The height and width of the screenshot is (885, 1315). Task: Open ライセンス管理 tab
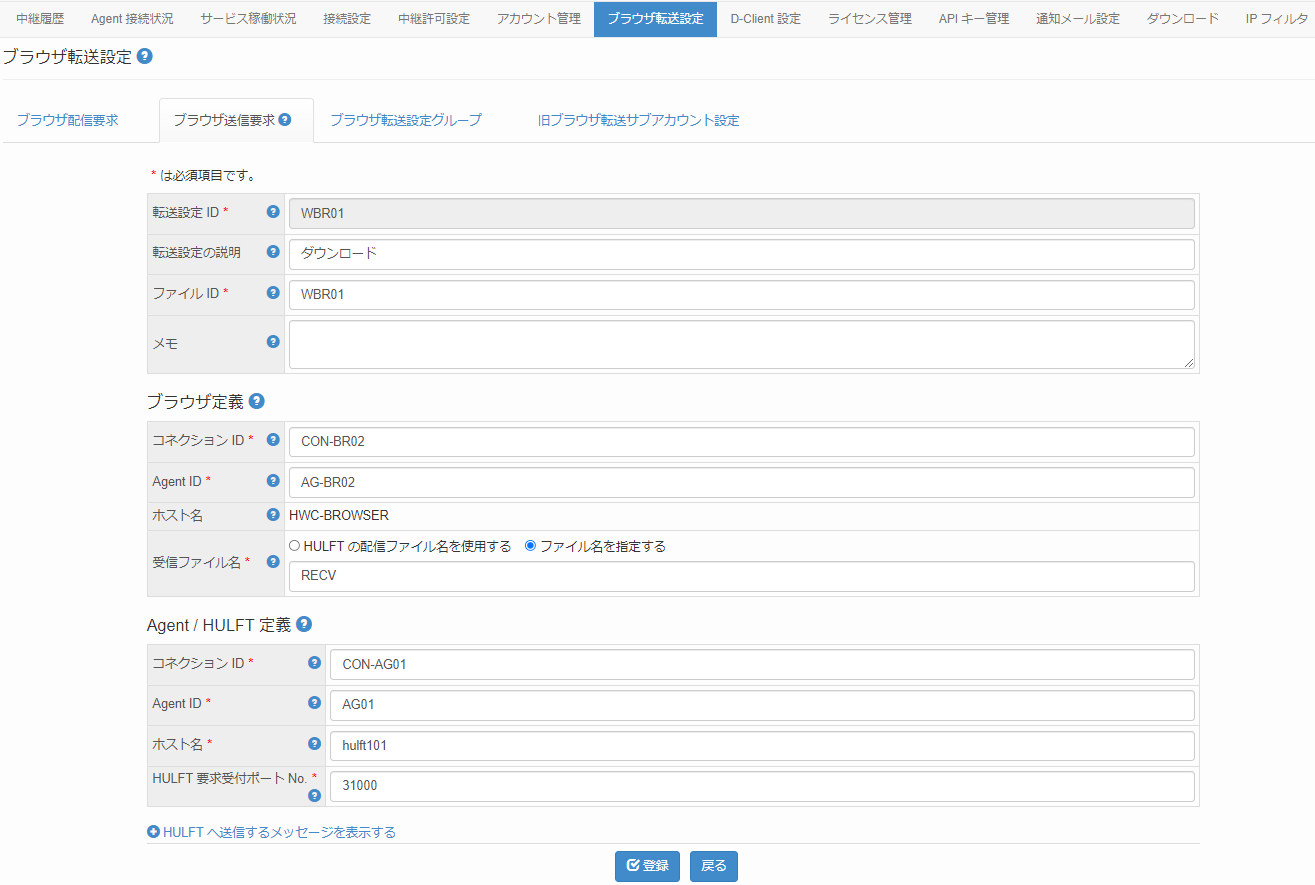click(870, 19)
